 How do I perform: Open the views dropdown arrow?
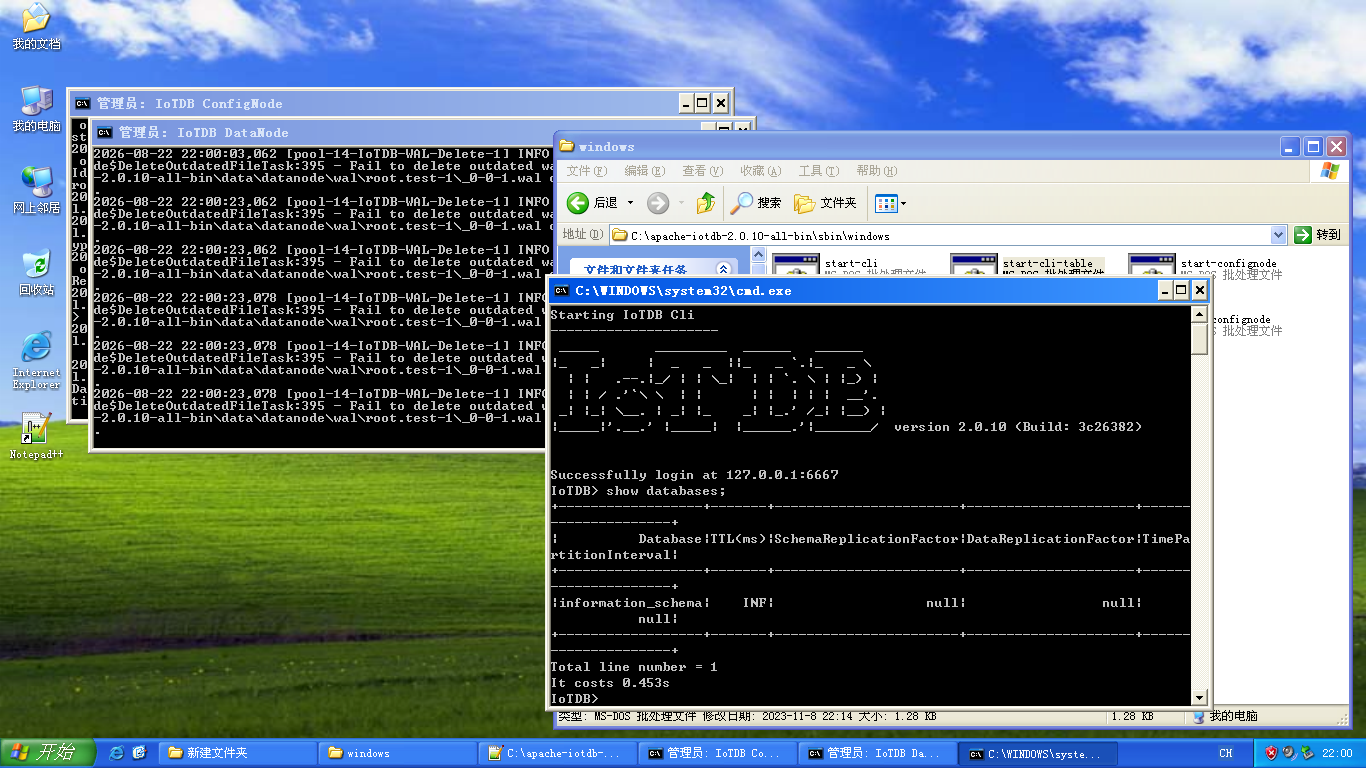click(903, 203)
